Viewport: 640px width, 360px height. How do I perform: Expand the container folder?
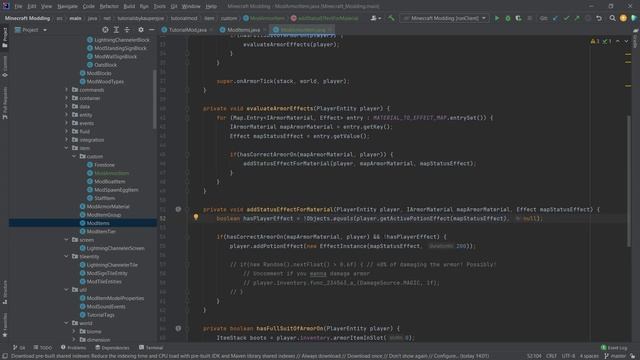(x=67, y=98)
